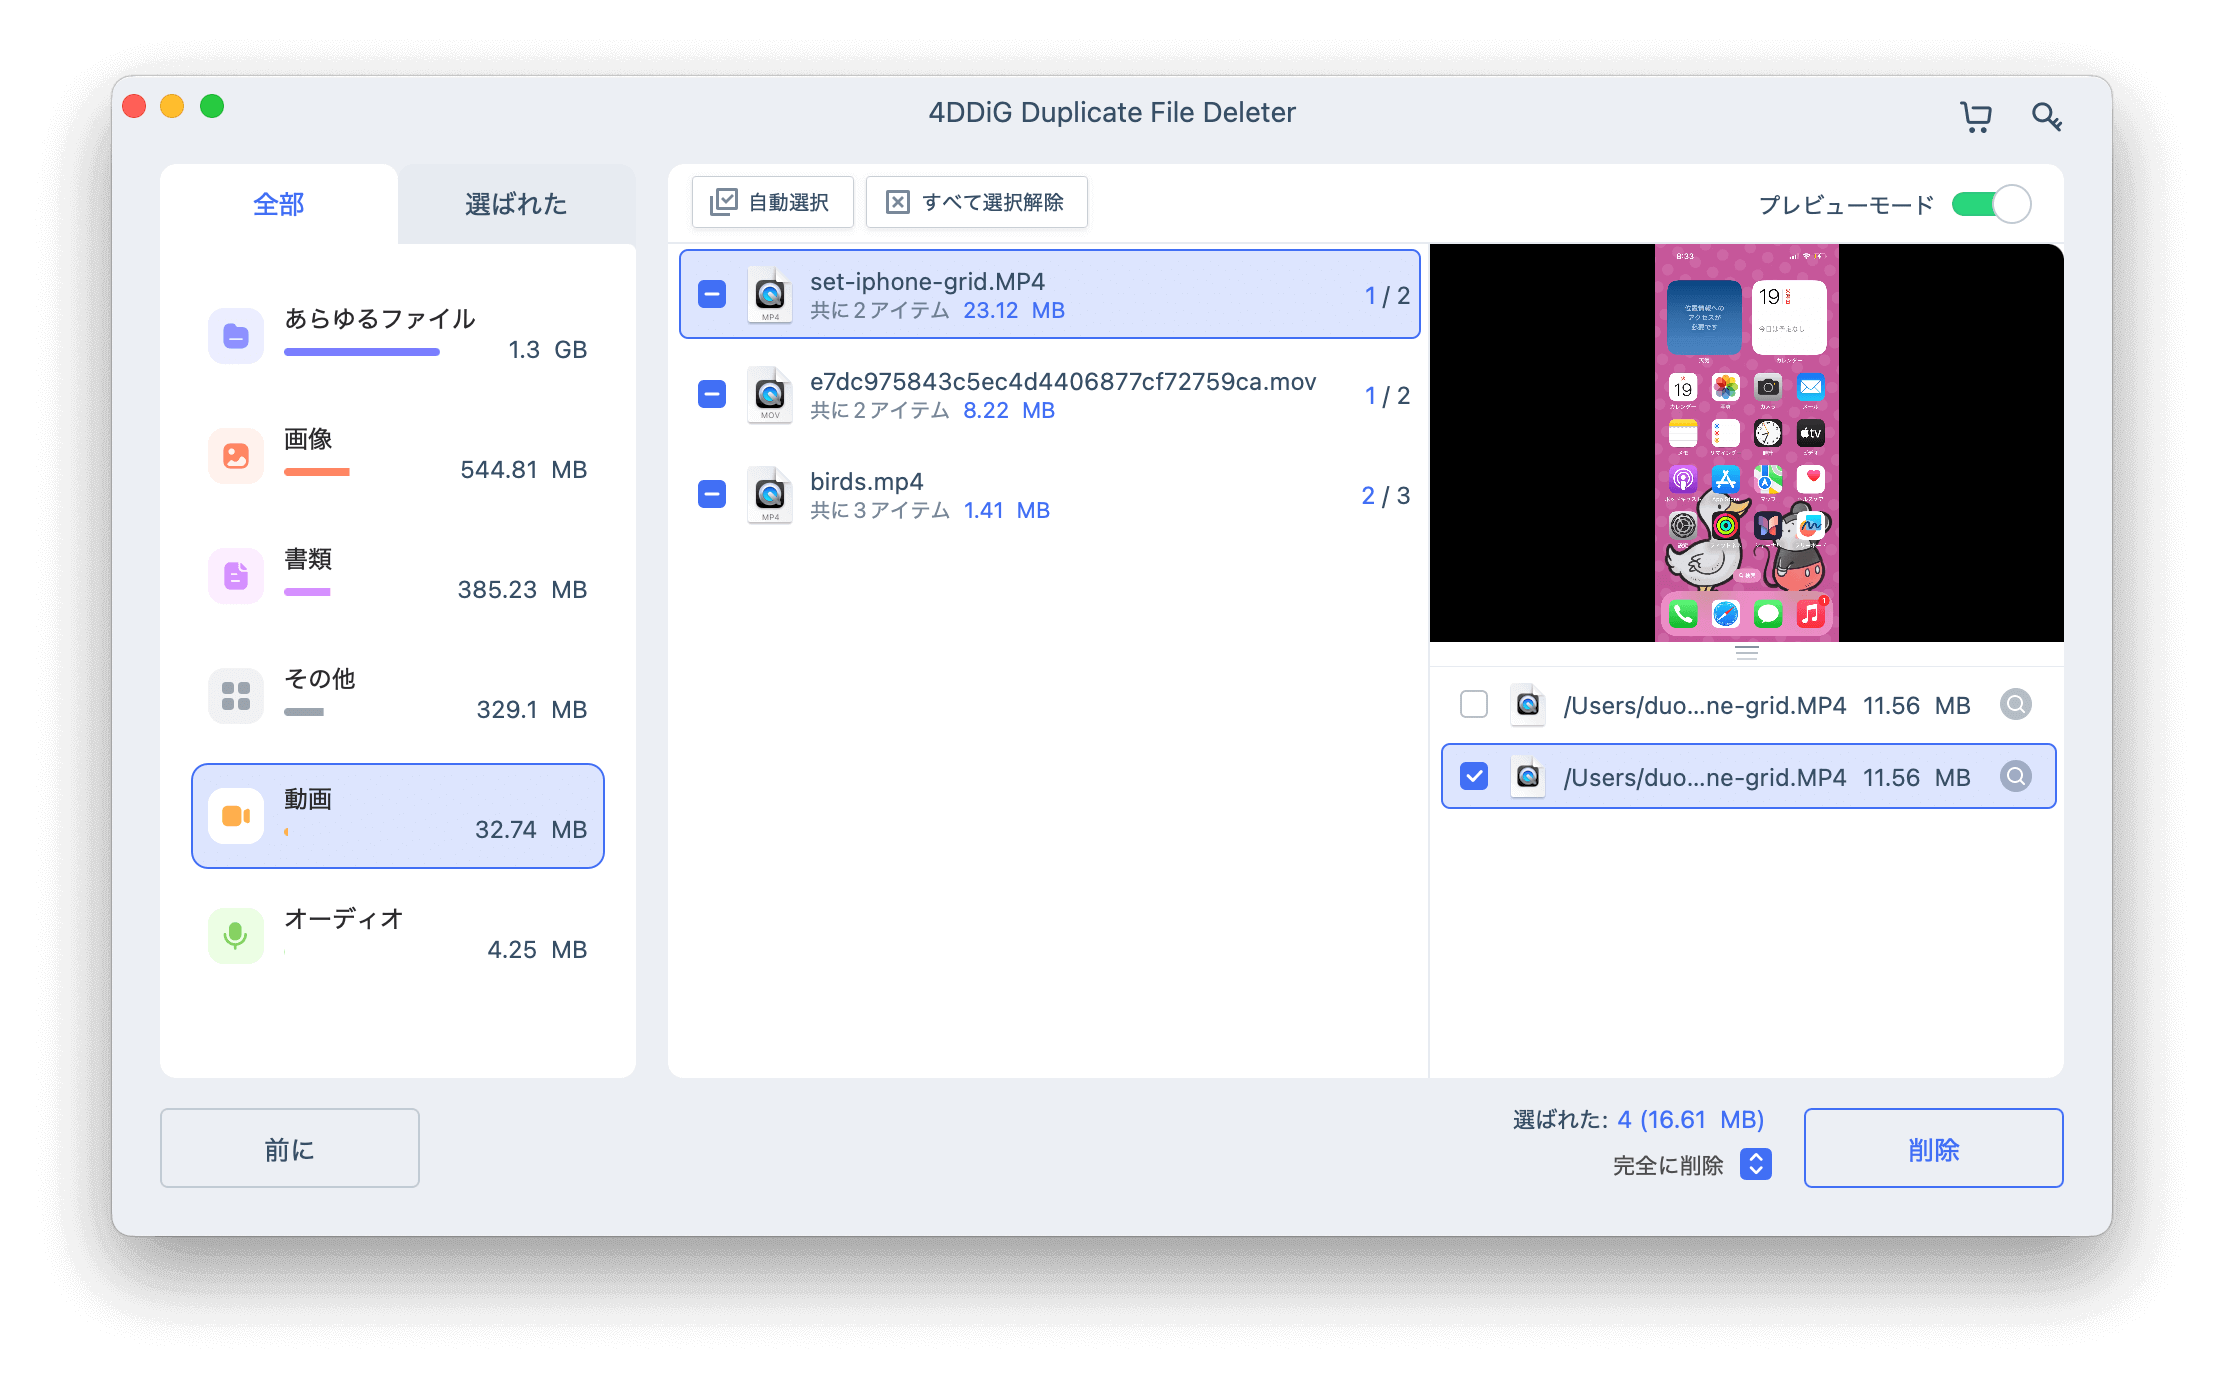Screen dimensions: 2224x1384
Task: Click the 32.74 MB video size
Action: (531, 830)
